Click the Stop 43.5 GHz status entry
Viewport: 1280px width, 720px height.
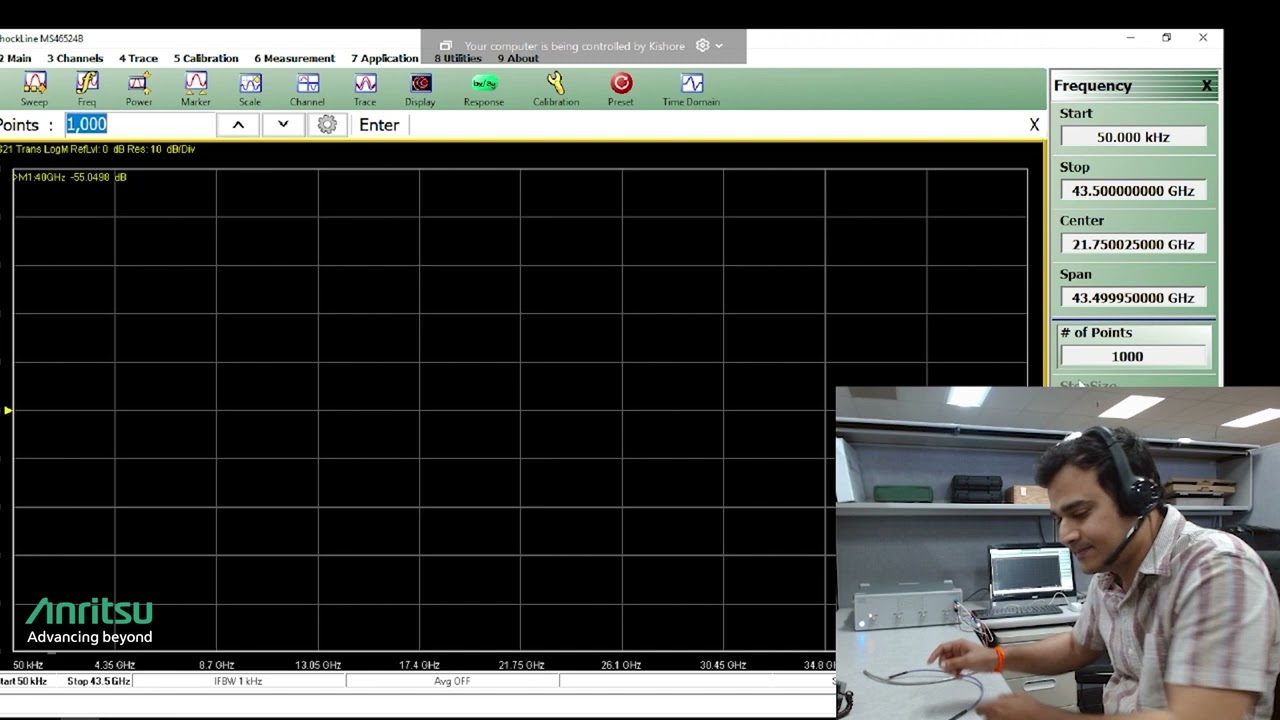point(98,681)
